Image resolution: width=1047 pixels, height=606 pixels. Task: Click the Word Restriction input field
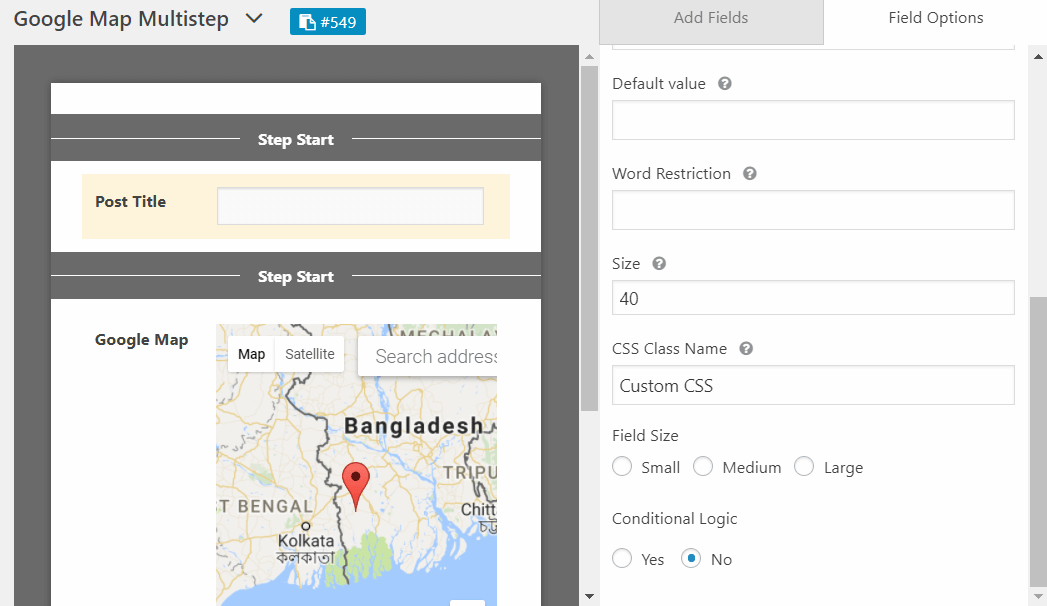pyautogui.click(x=813, y=210)
